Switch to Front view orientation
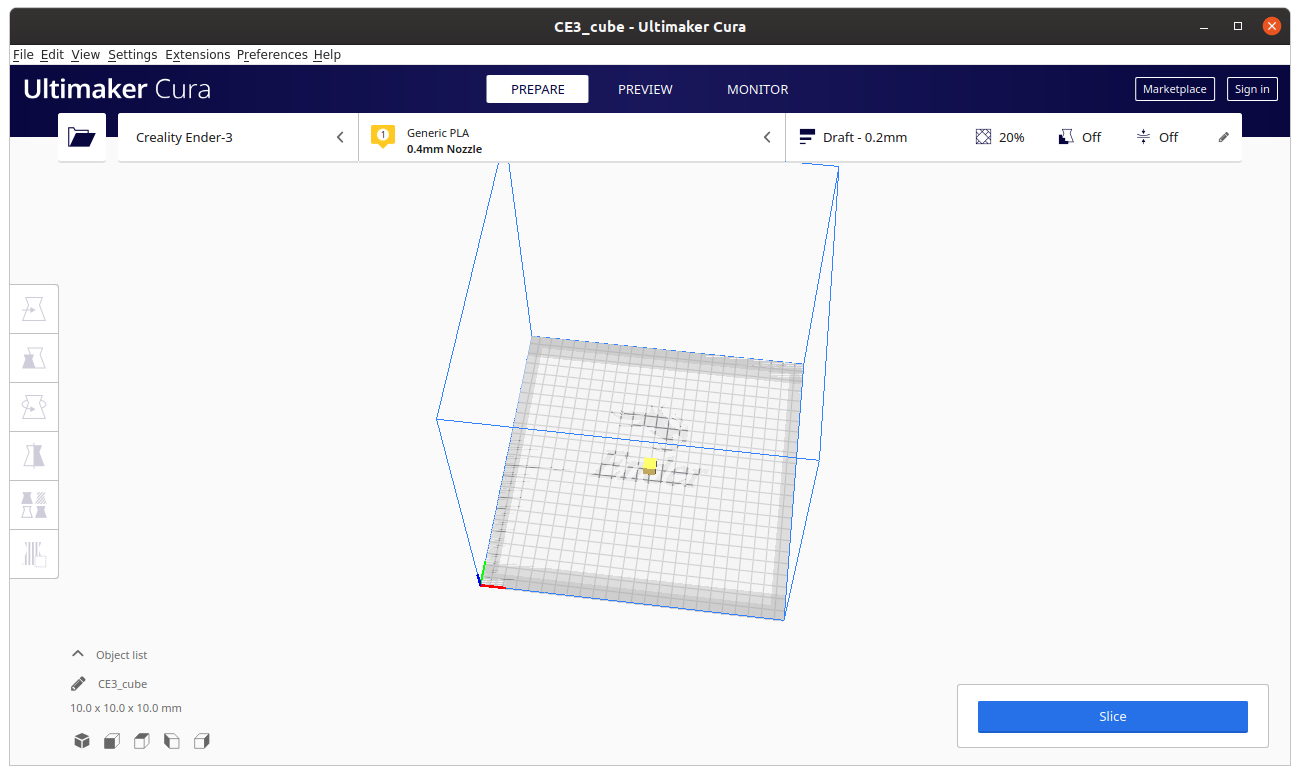The width and height of the screenshot is (1300, 775). (111, 740)
